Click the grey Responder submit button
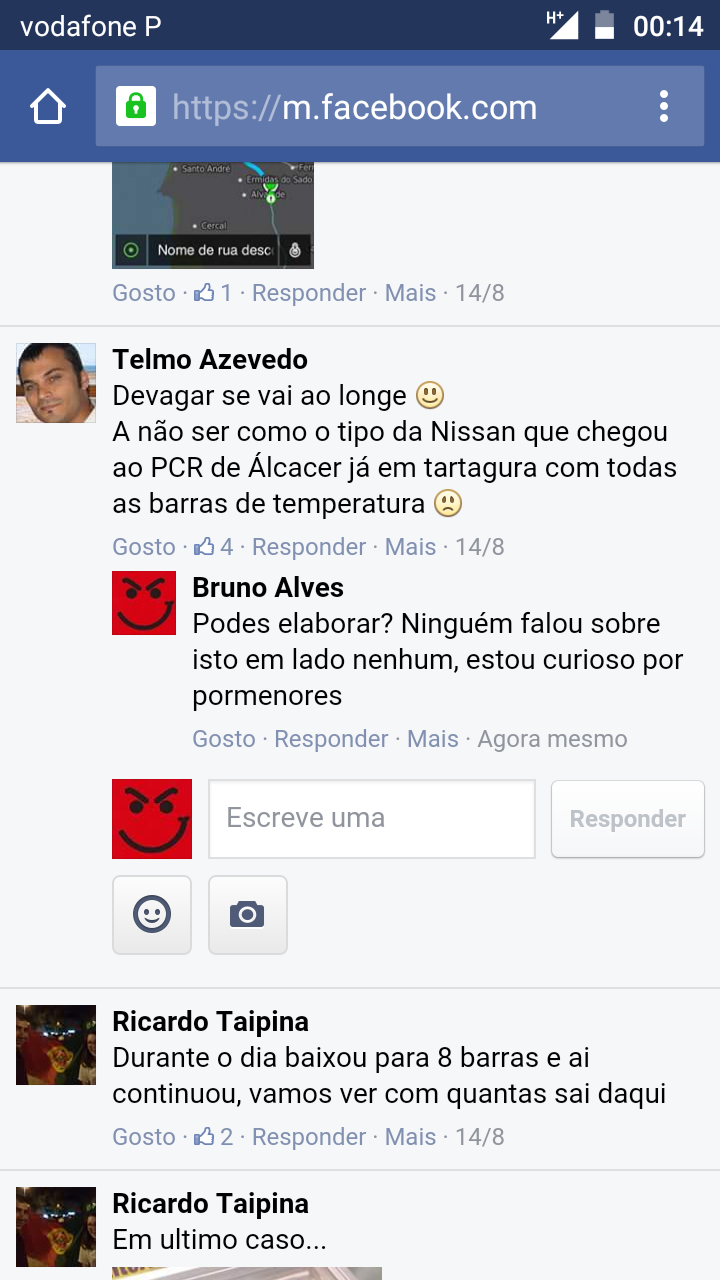The height and width of the screenshot is (1280, 720). pyautogui.click(x=628, y=819)
